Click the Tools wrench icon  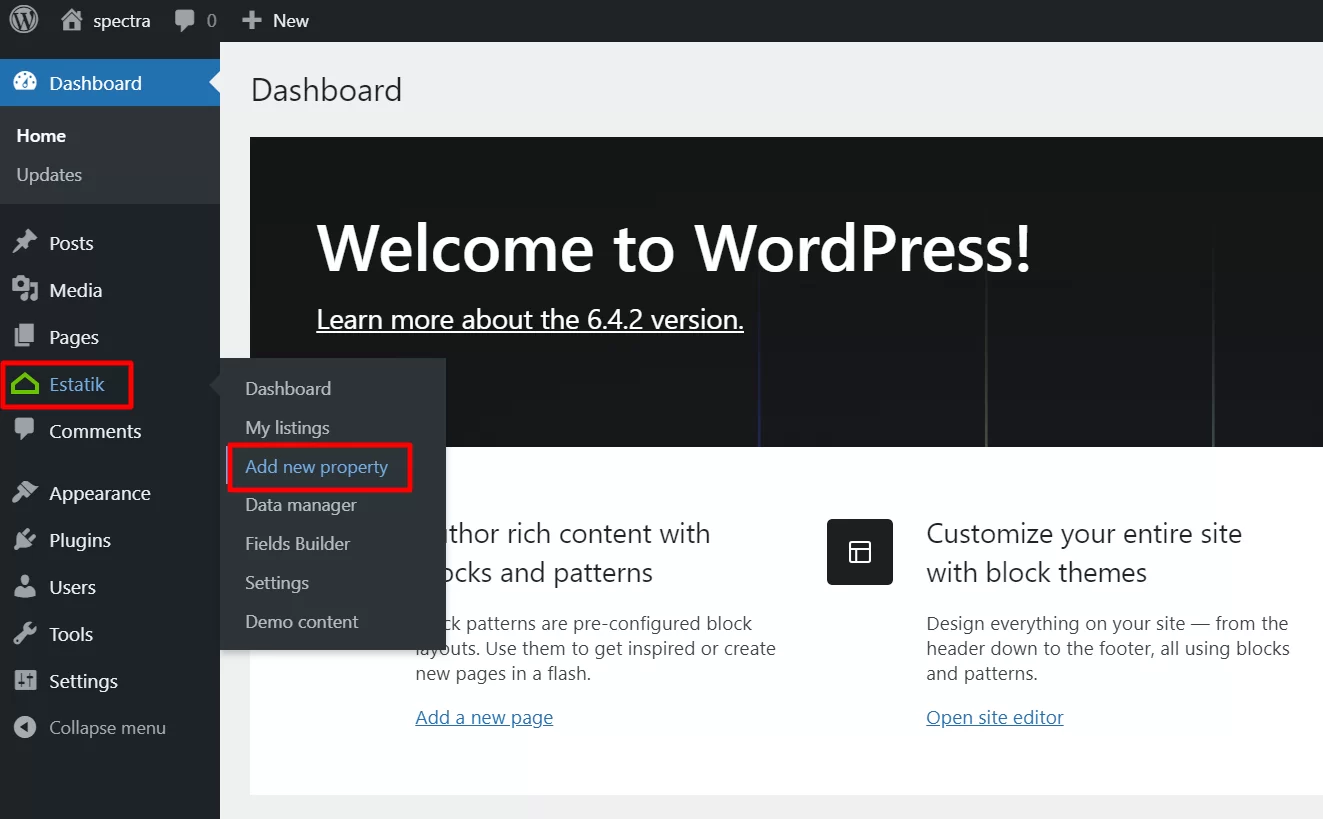25,634
